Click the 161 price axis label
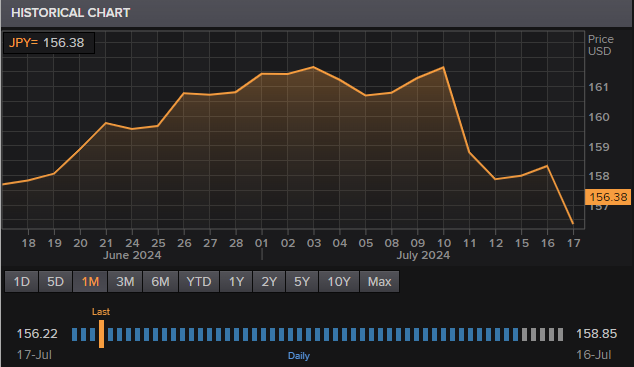Image resolution: width=634 pixels, height=367 pixels. (x=598, y=87)
